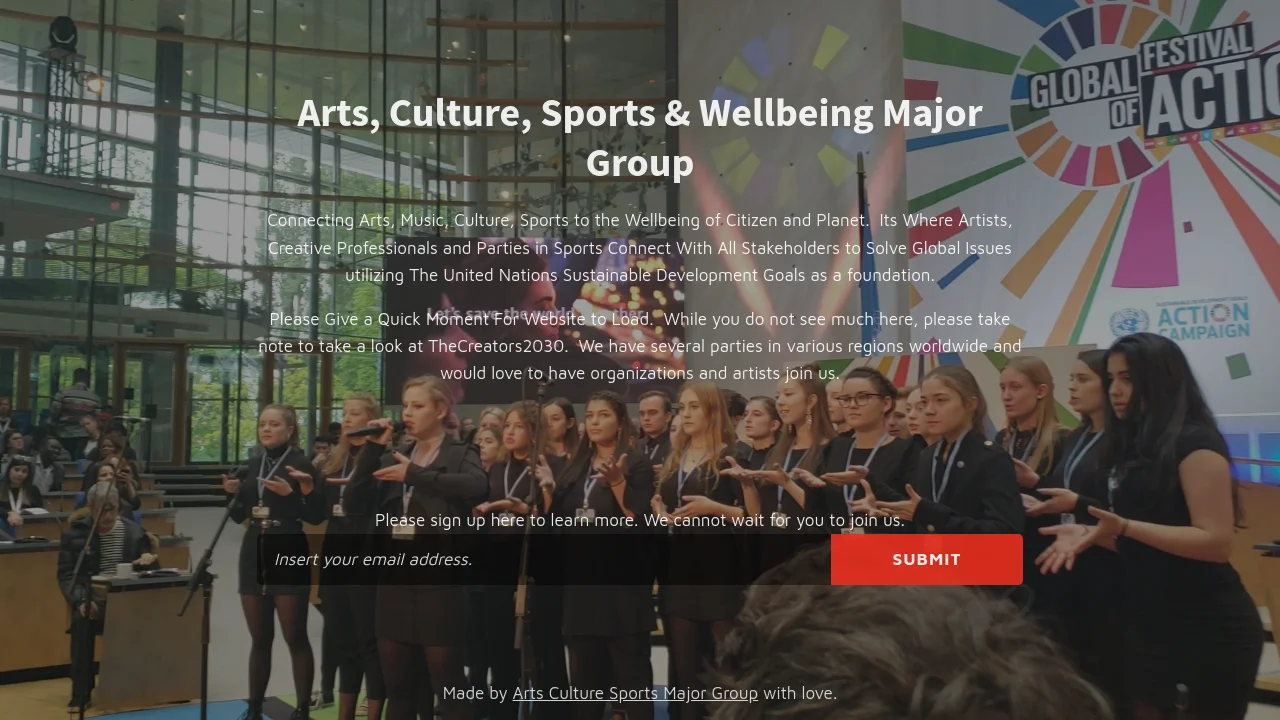The image size is (1280, 720).
Task: Click the Please sign up here text line
Action: coord(640,520)
